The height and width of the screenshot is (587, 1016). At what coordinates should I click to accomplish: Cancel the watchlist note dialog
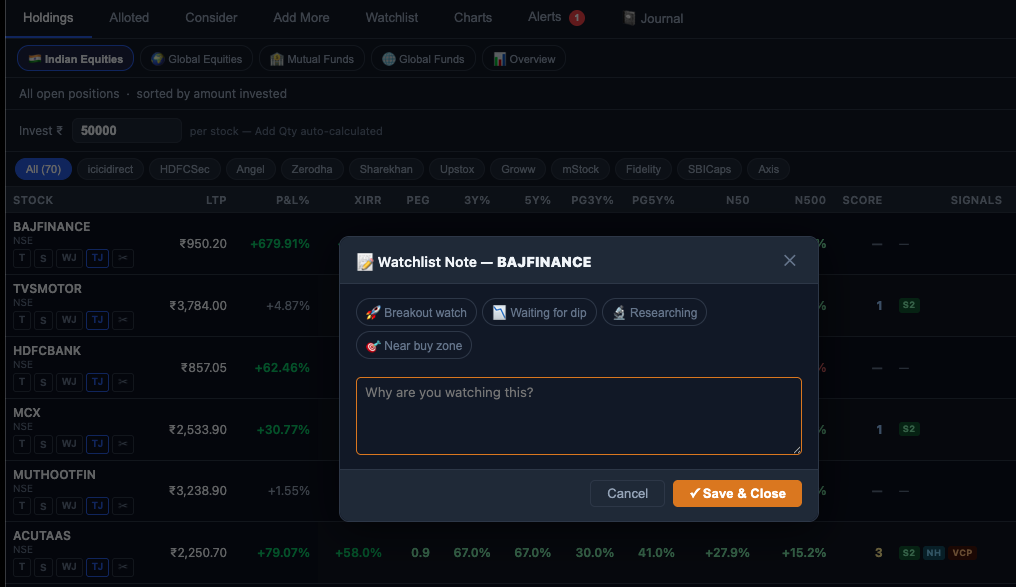[x=626, y=493]
